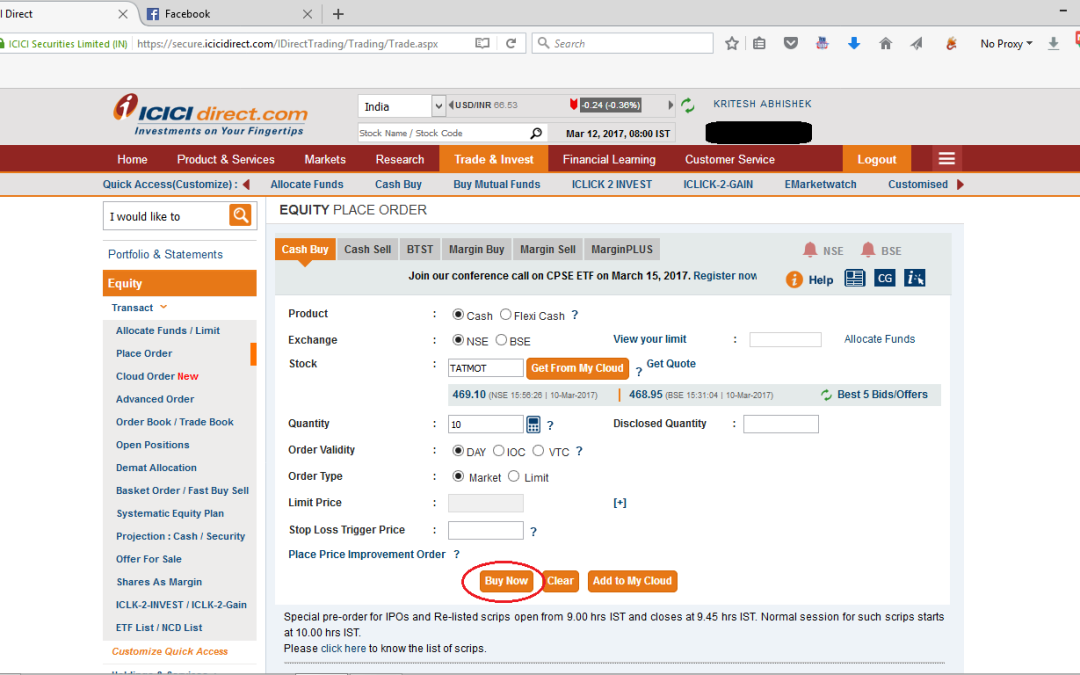
Task: Refresh the currency ticker with green arrows
Action: coord(687,105)
